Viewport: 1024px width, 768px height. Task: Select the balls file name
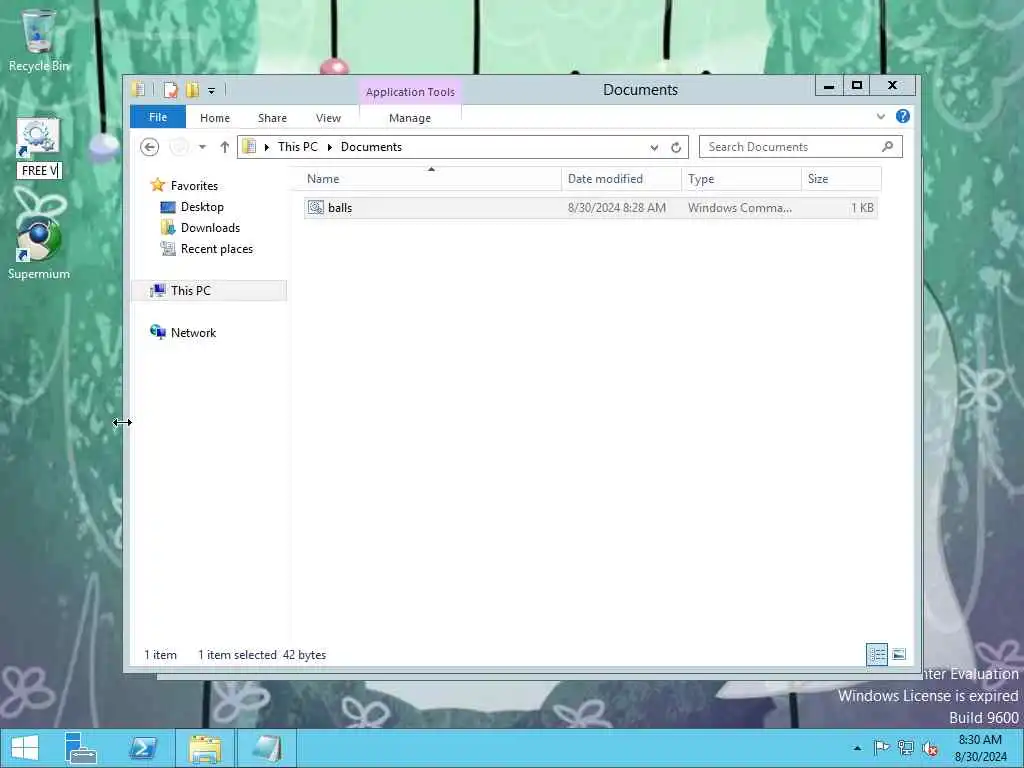[x=340, y=208]
